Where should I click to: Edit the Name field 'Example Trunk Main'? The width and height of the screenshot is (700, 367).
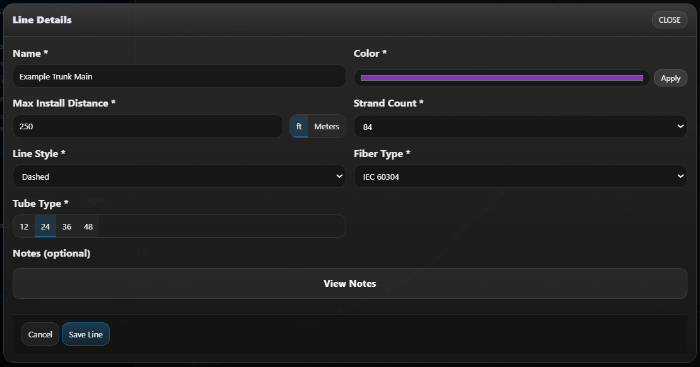pos(179,76)
